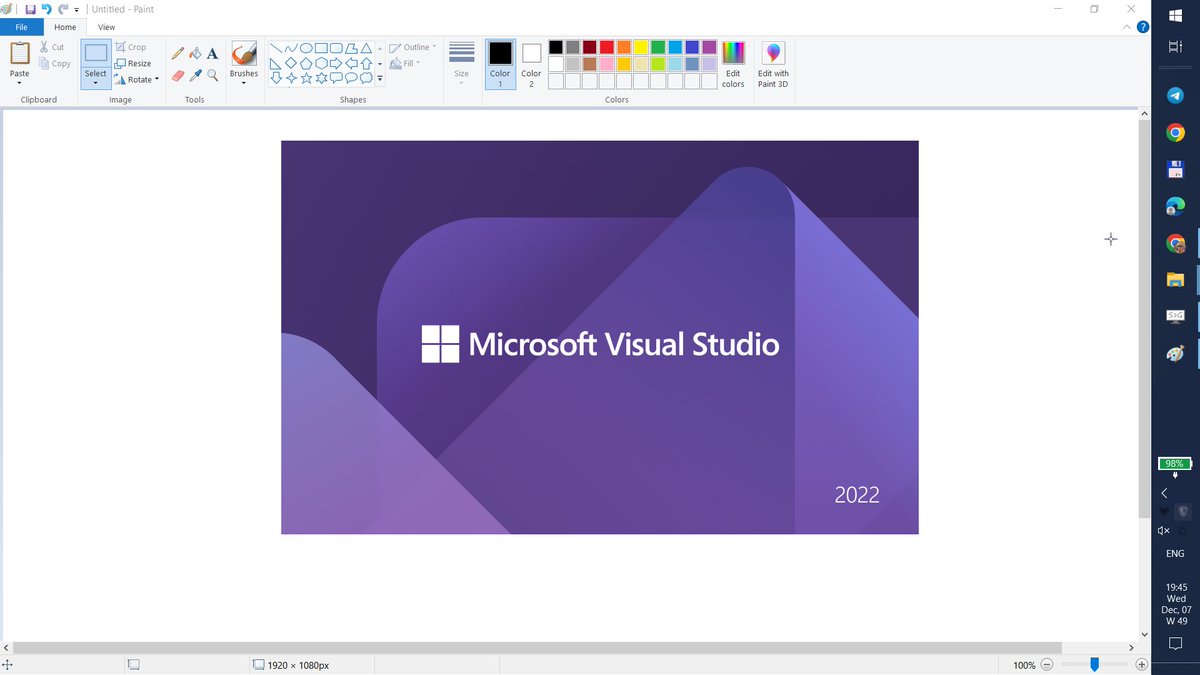Pick the yellow color swatch
Viewport: 1200px width, 675px height.
click(641, 47)
